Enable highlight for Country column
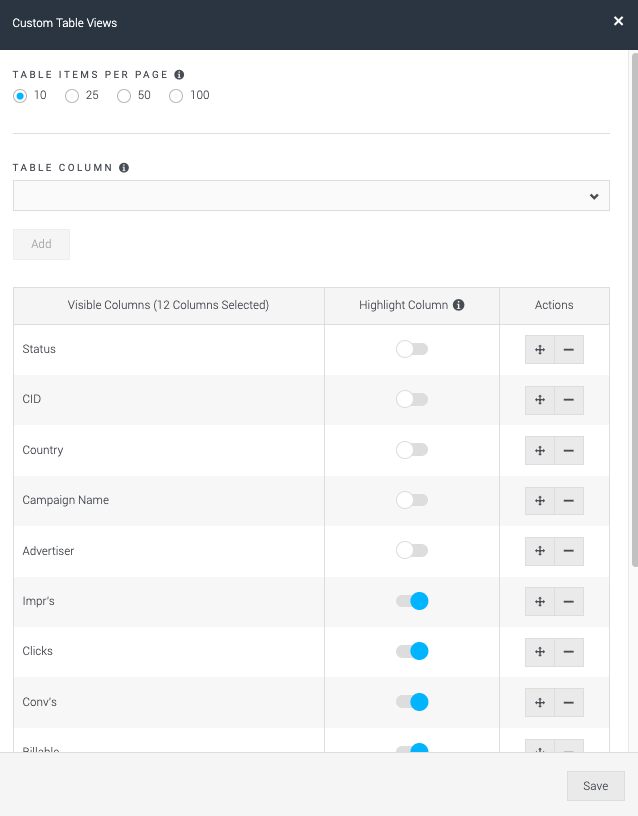Viewport: 638px width, 816px height. click(412, 450)
